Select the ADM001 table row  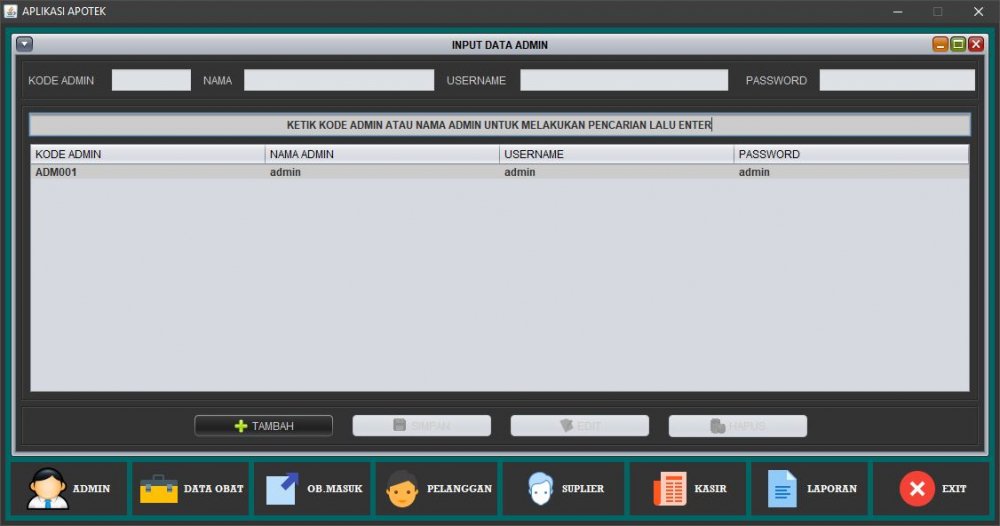point(499,172)
